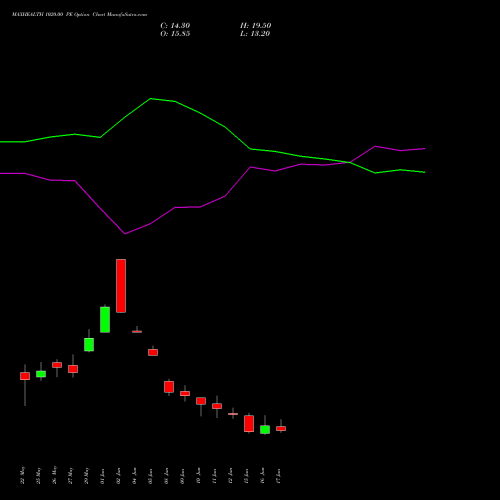Click the red candle on 08 Jun
This screenshot has height=500, width=500.
[169, 387]
